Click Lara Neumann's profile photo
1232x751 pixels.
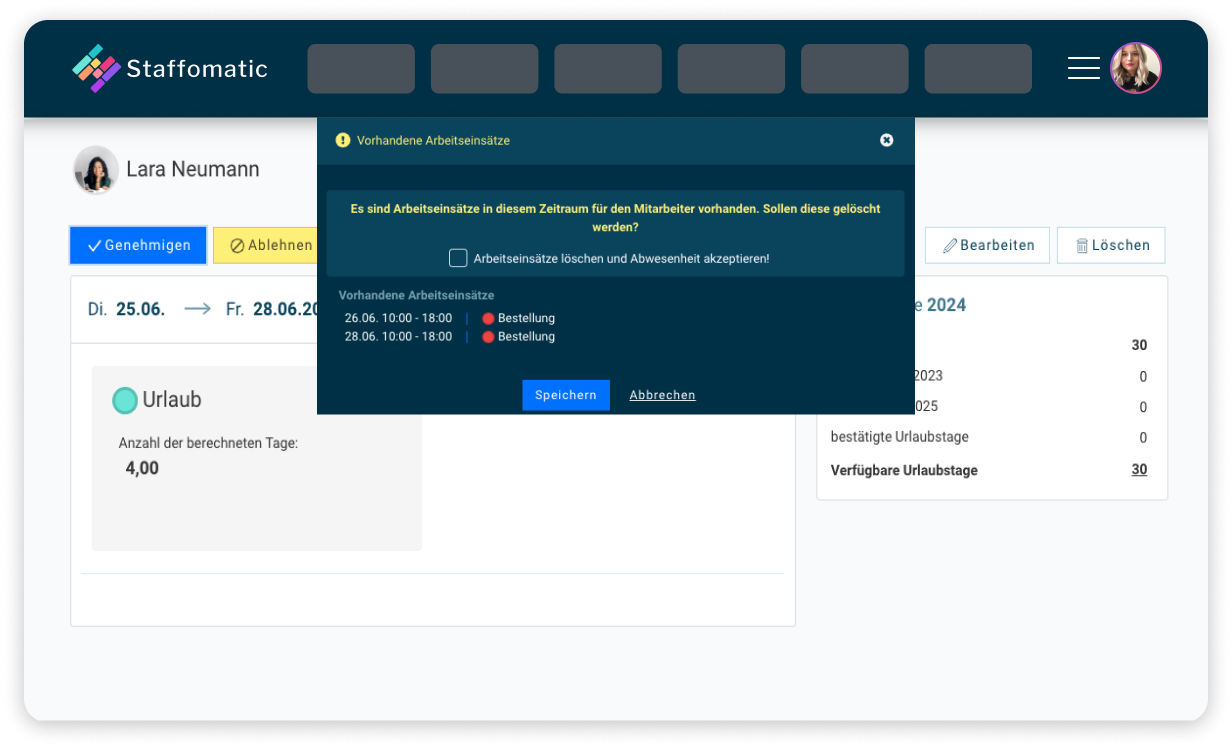coord(95,169)
